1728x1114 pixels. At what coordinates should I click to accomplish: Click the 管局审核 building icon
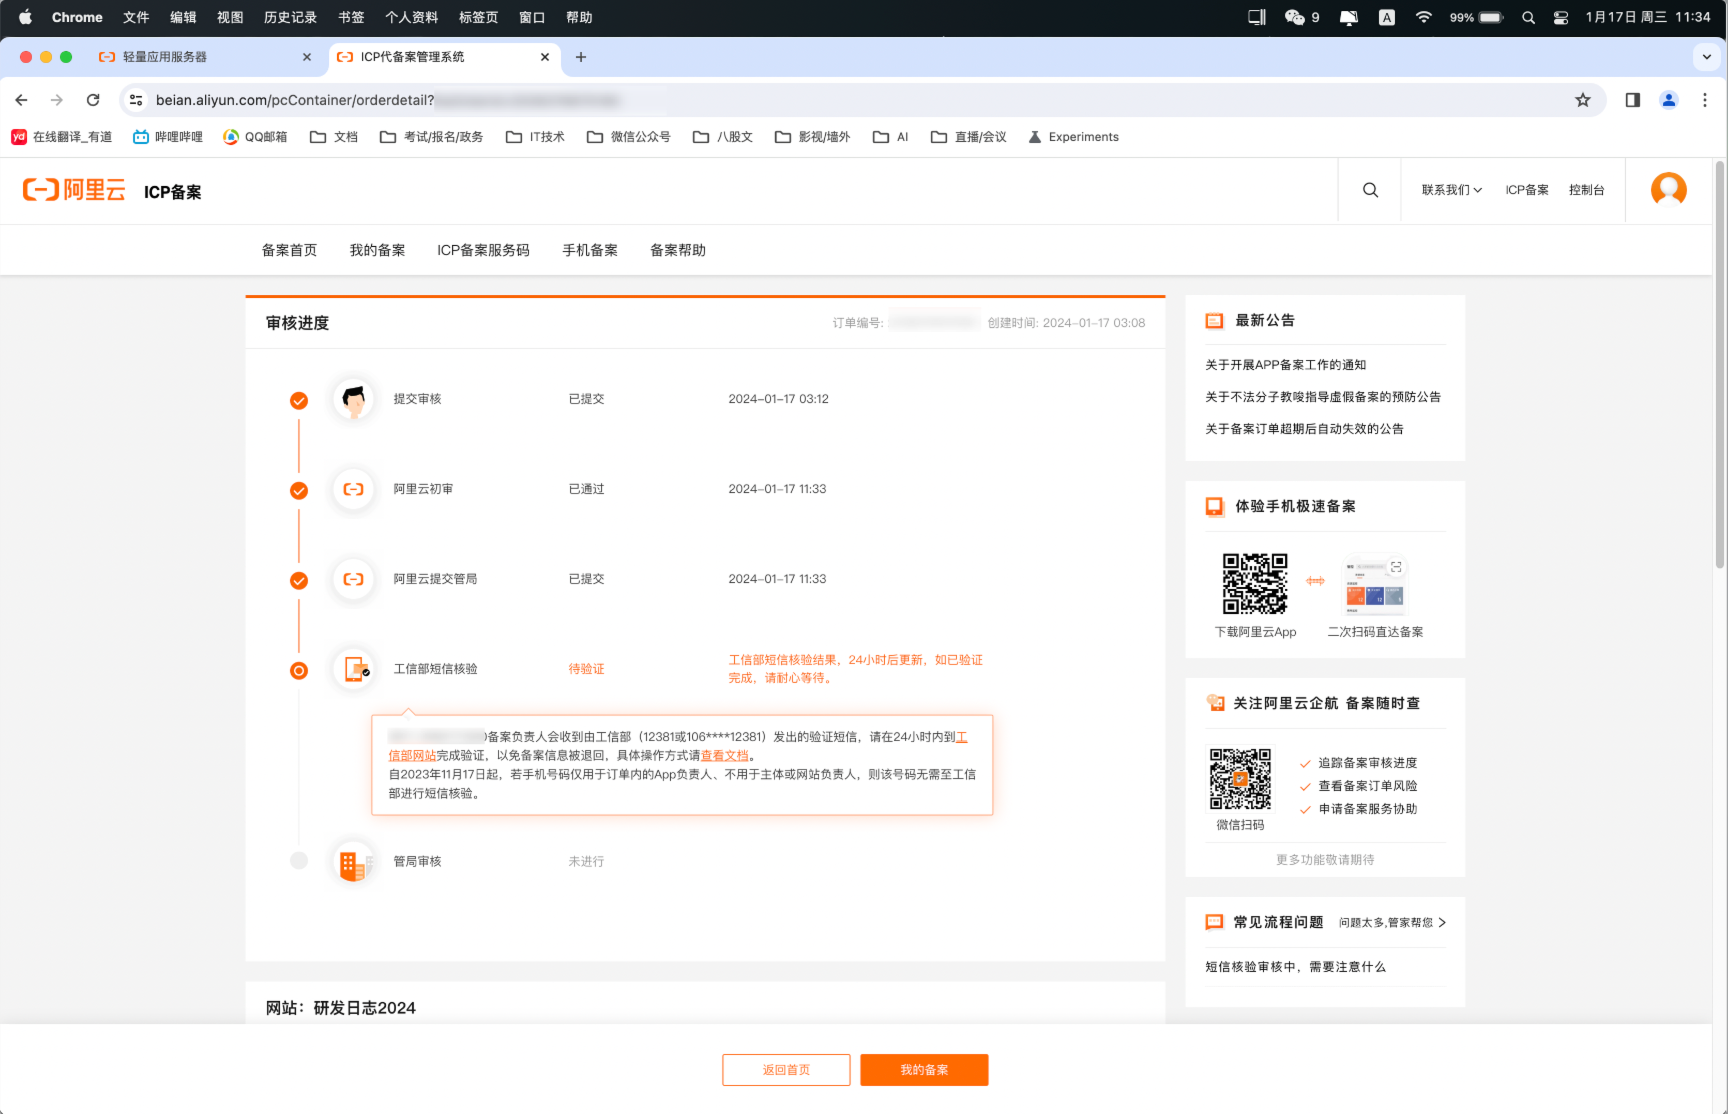click(x=352, y=862)
